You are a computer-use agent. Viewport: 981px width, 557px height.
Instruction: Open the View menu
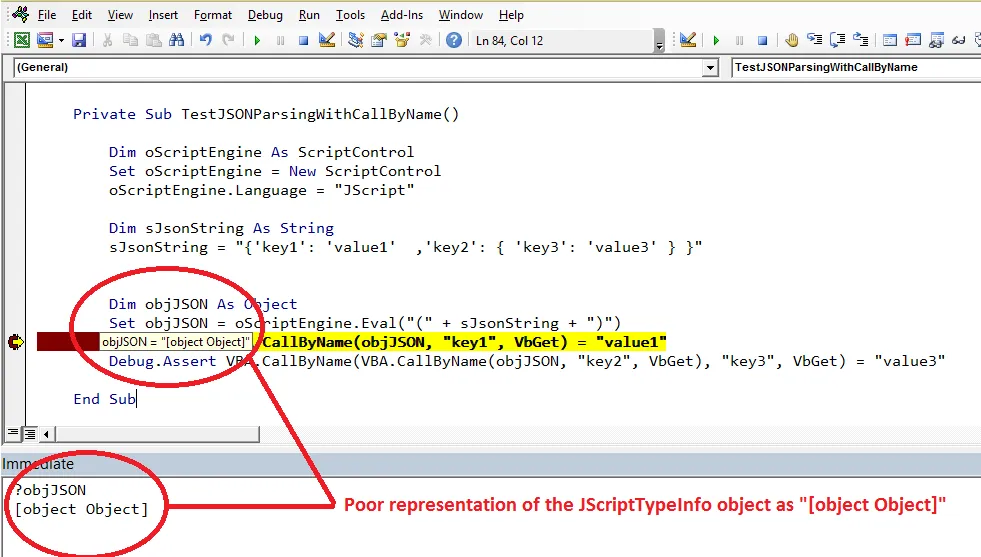point(120,15)
